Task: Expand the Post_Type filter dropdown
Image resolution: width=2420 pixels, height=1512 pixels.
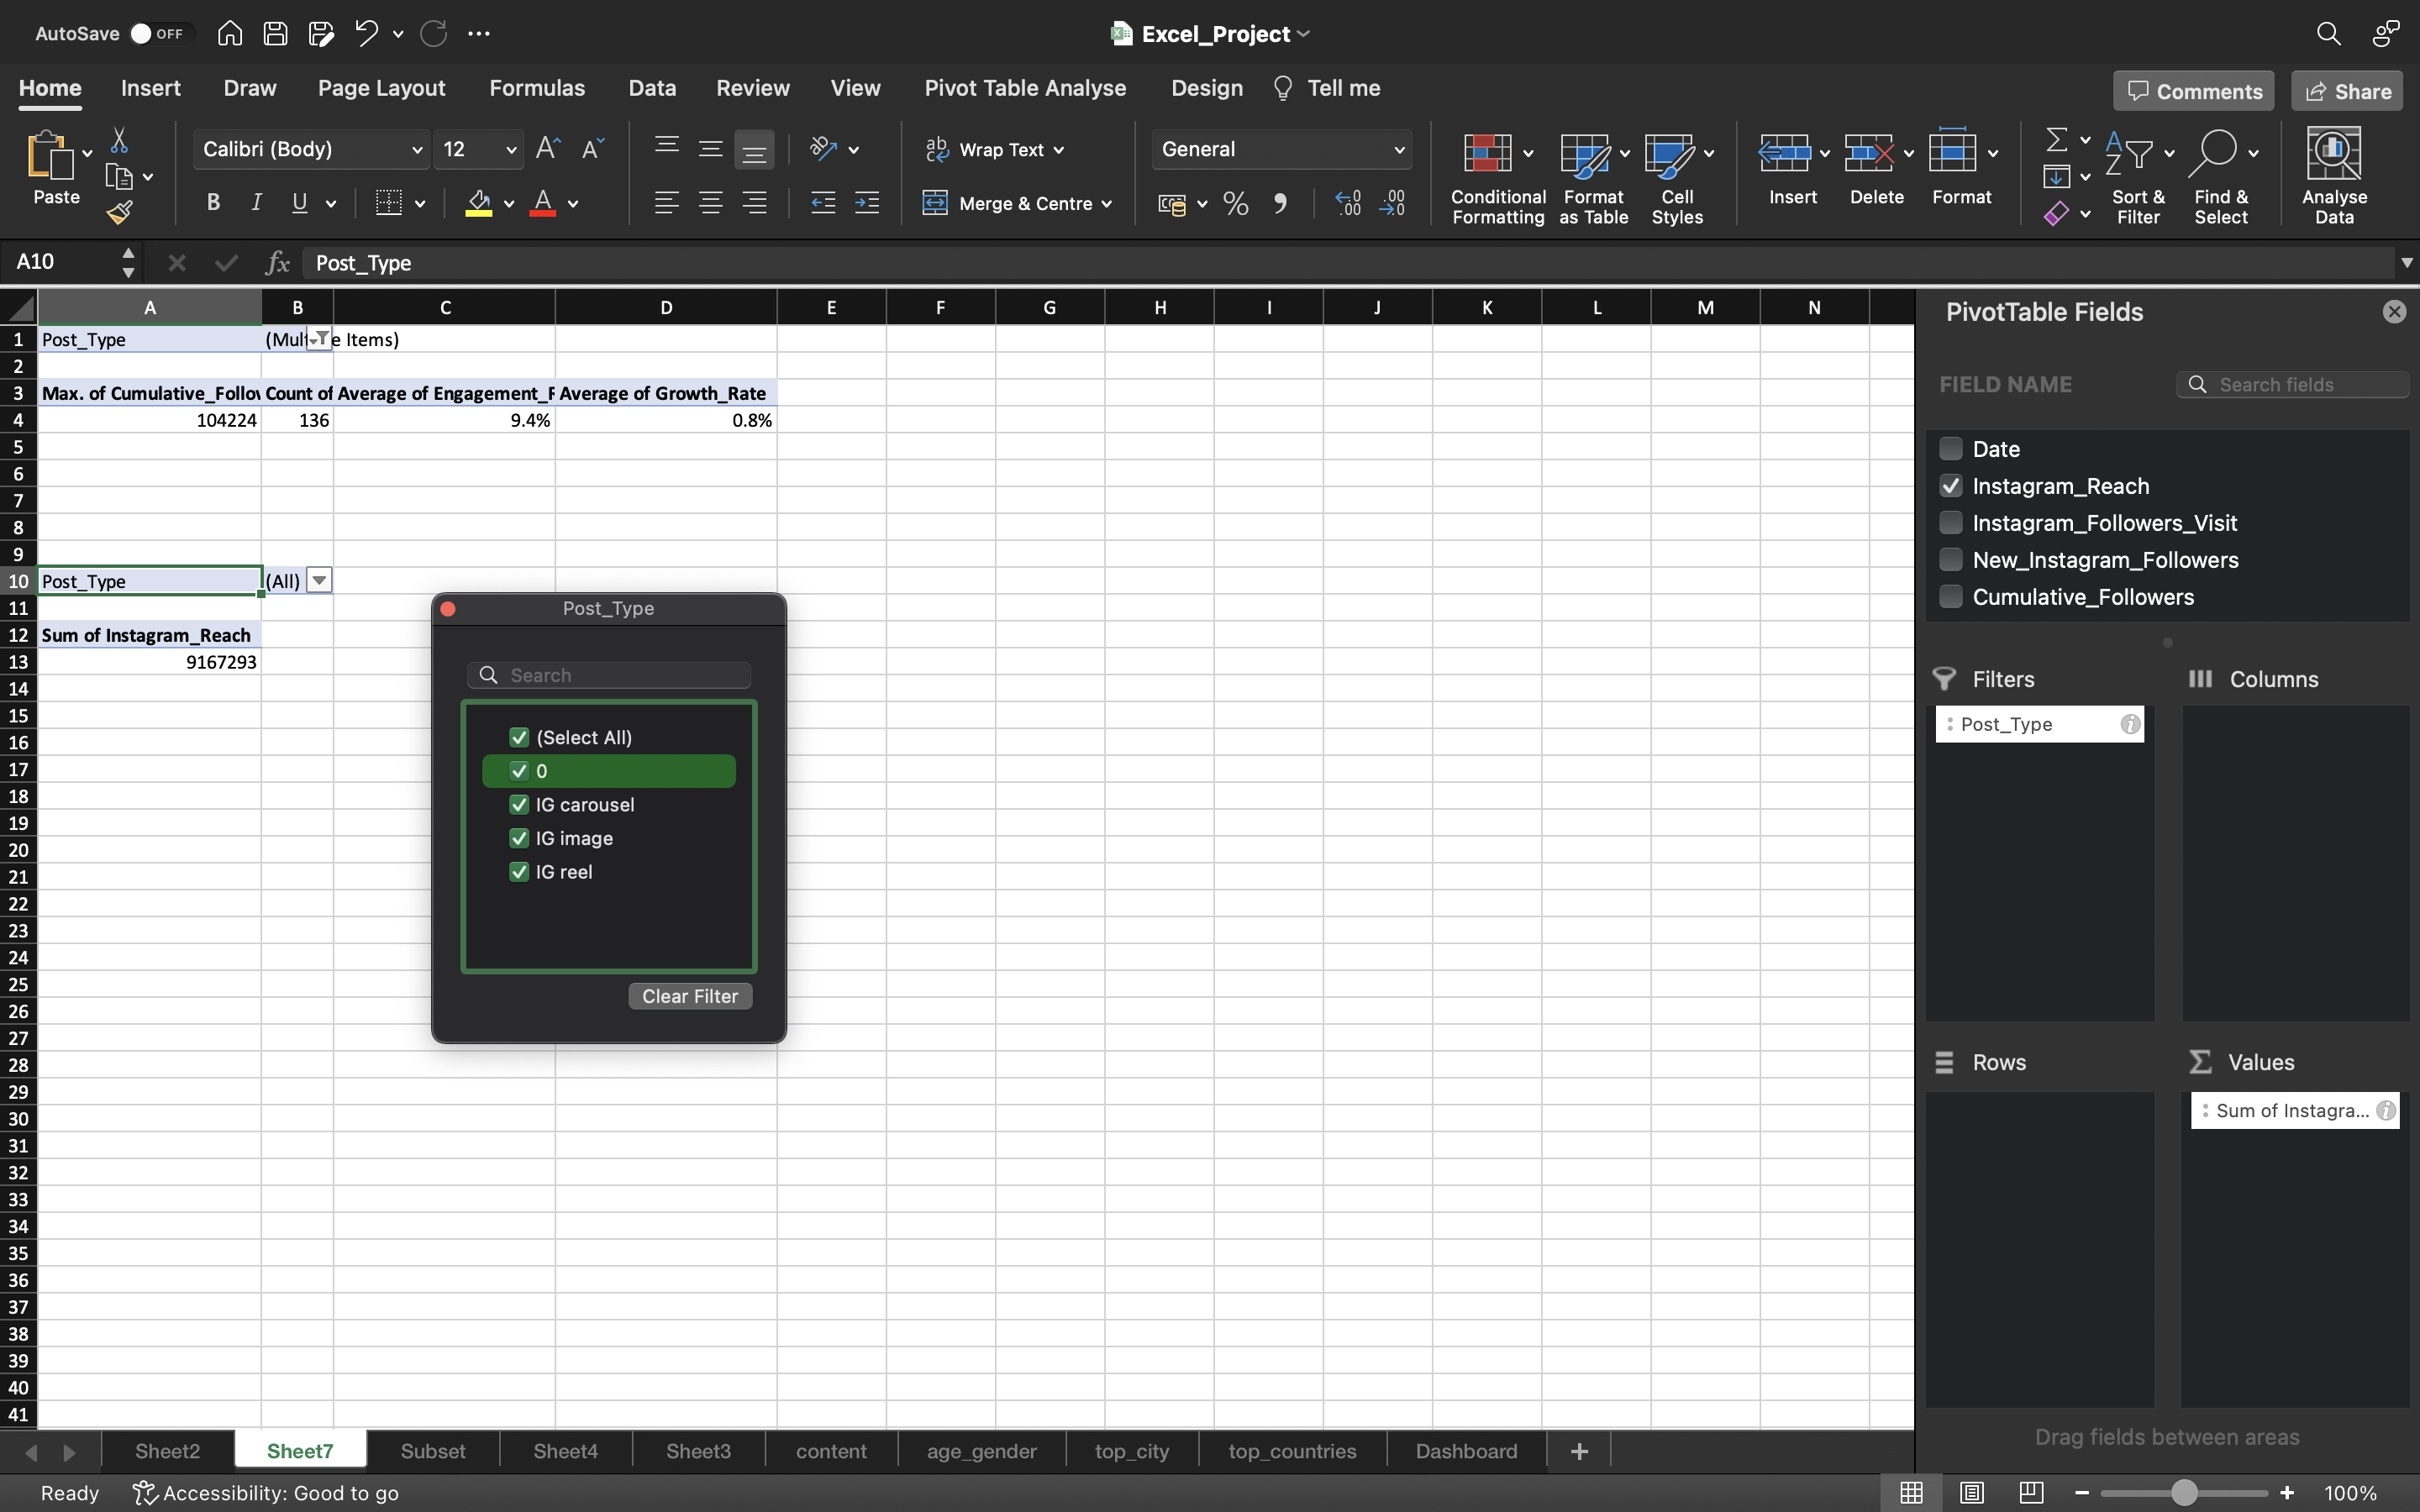Action: pos(317,578)
